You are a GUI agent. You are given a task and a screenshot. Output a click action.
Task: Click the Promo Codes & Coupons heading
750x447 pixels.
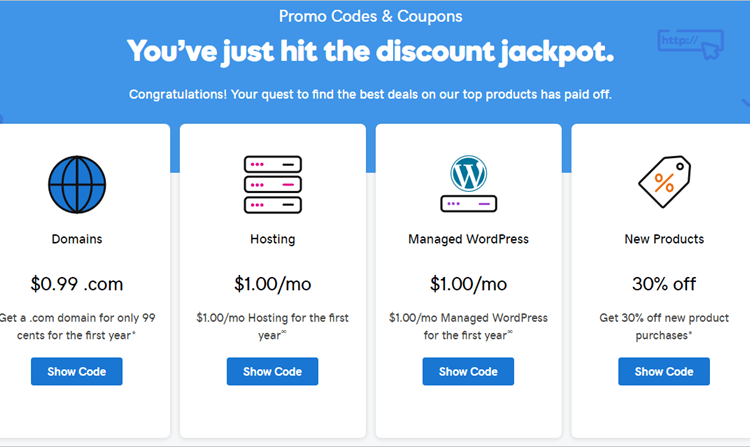tap(371, 16)
